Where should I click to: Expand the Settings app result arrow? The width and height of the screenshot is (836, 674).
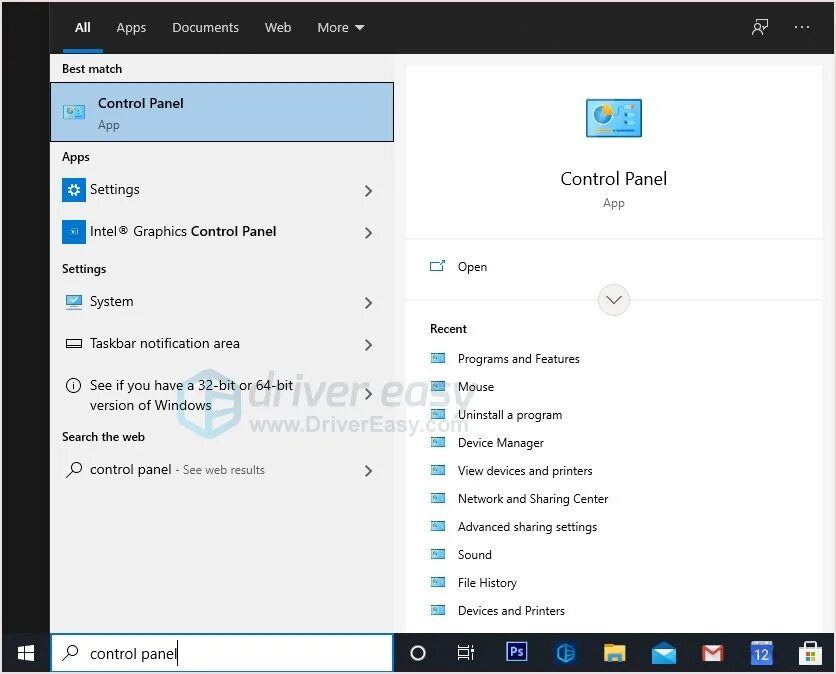pos(368,190)
